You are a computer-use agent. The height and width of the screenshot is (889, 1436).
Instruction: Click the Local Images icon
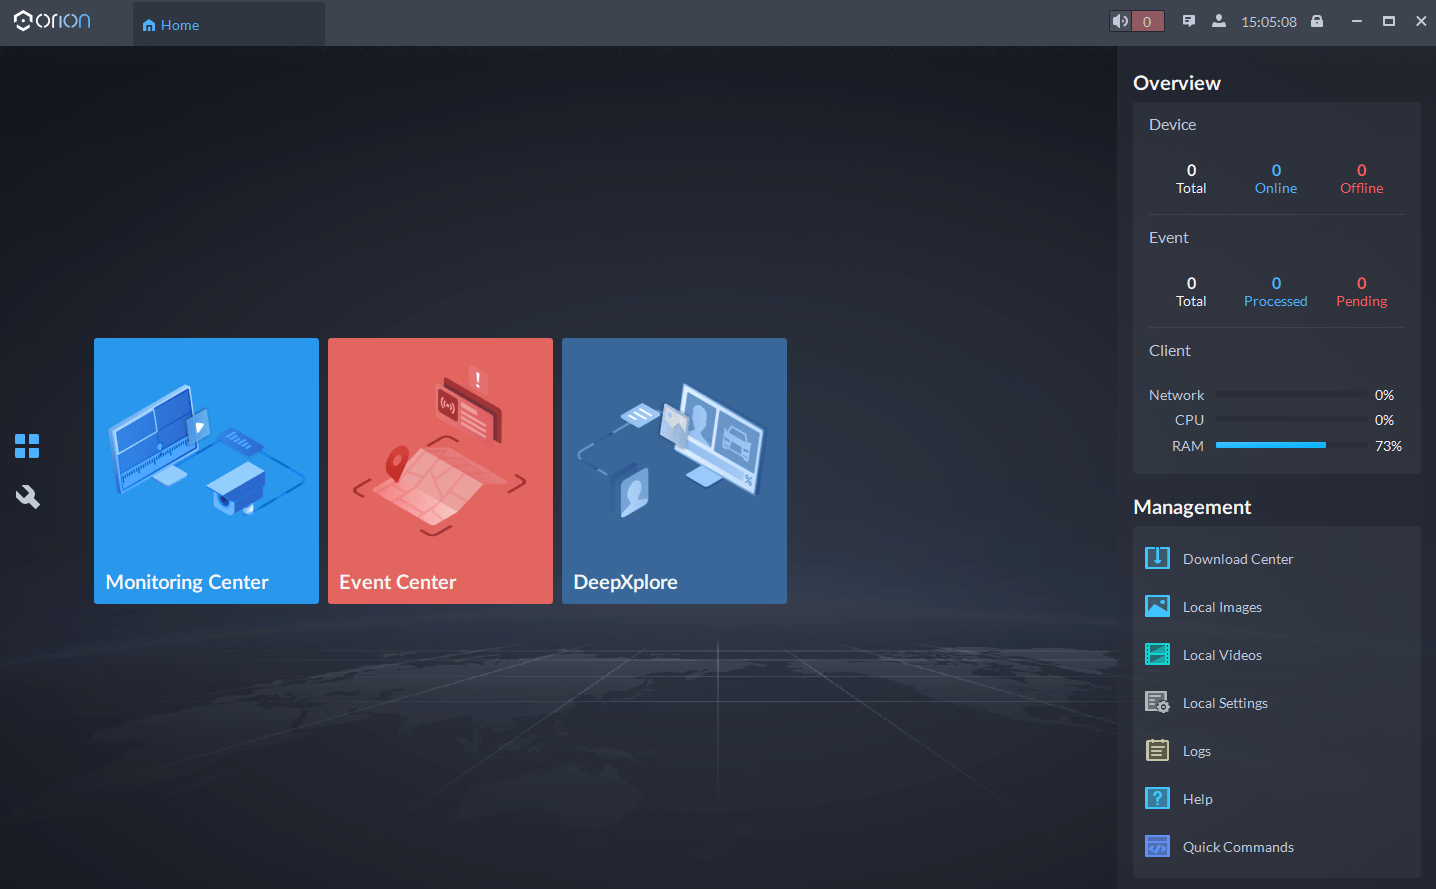click(x=1157, y=606)
